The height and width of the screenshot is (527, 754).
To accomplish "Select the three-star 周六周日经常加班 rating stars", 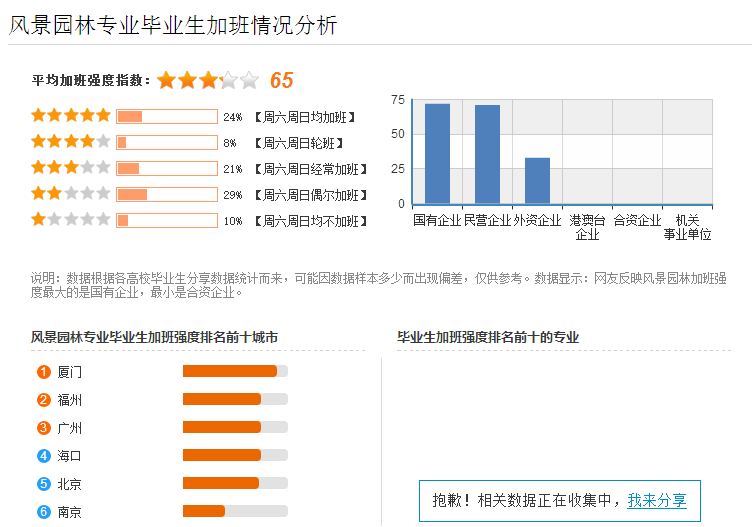I will (71, 168).
